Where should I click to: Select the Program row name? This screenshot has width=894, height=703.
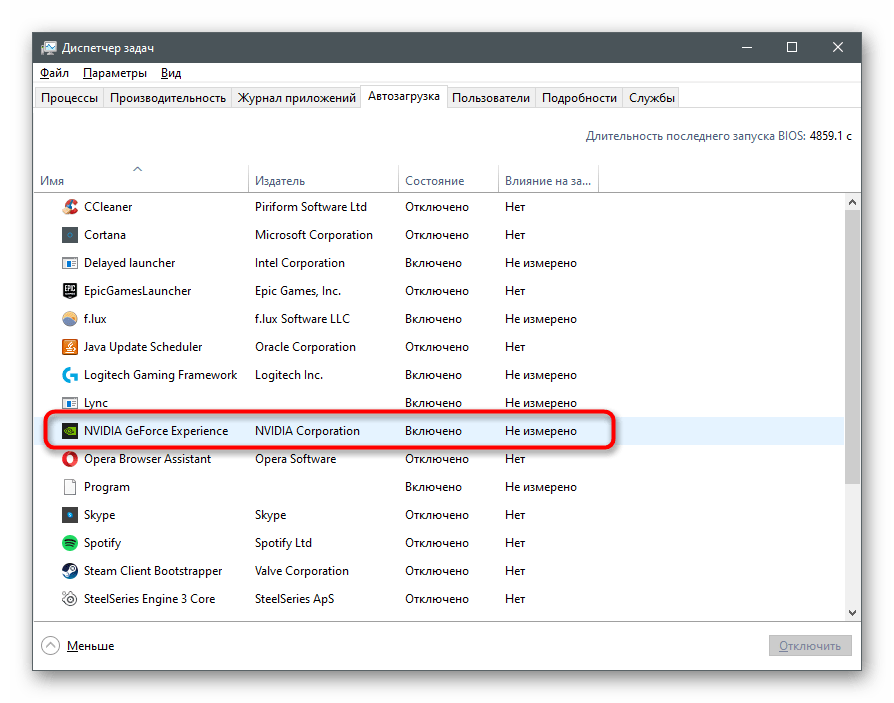107,487
